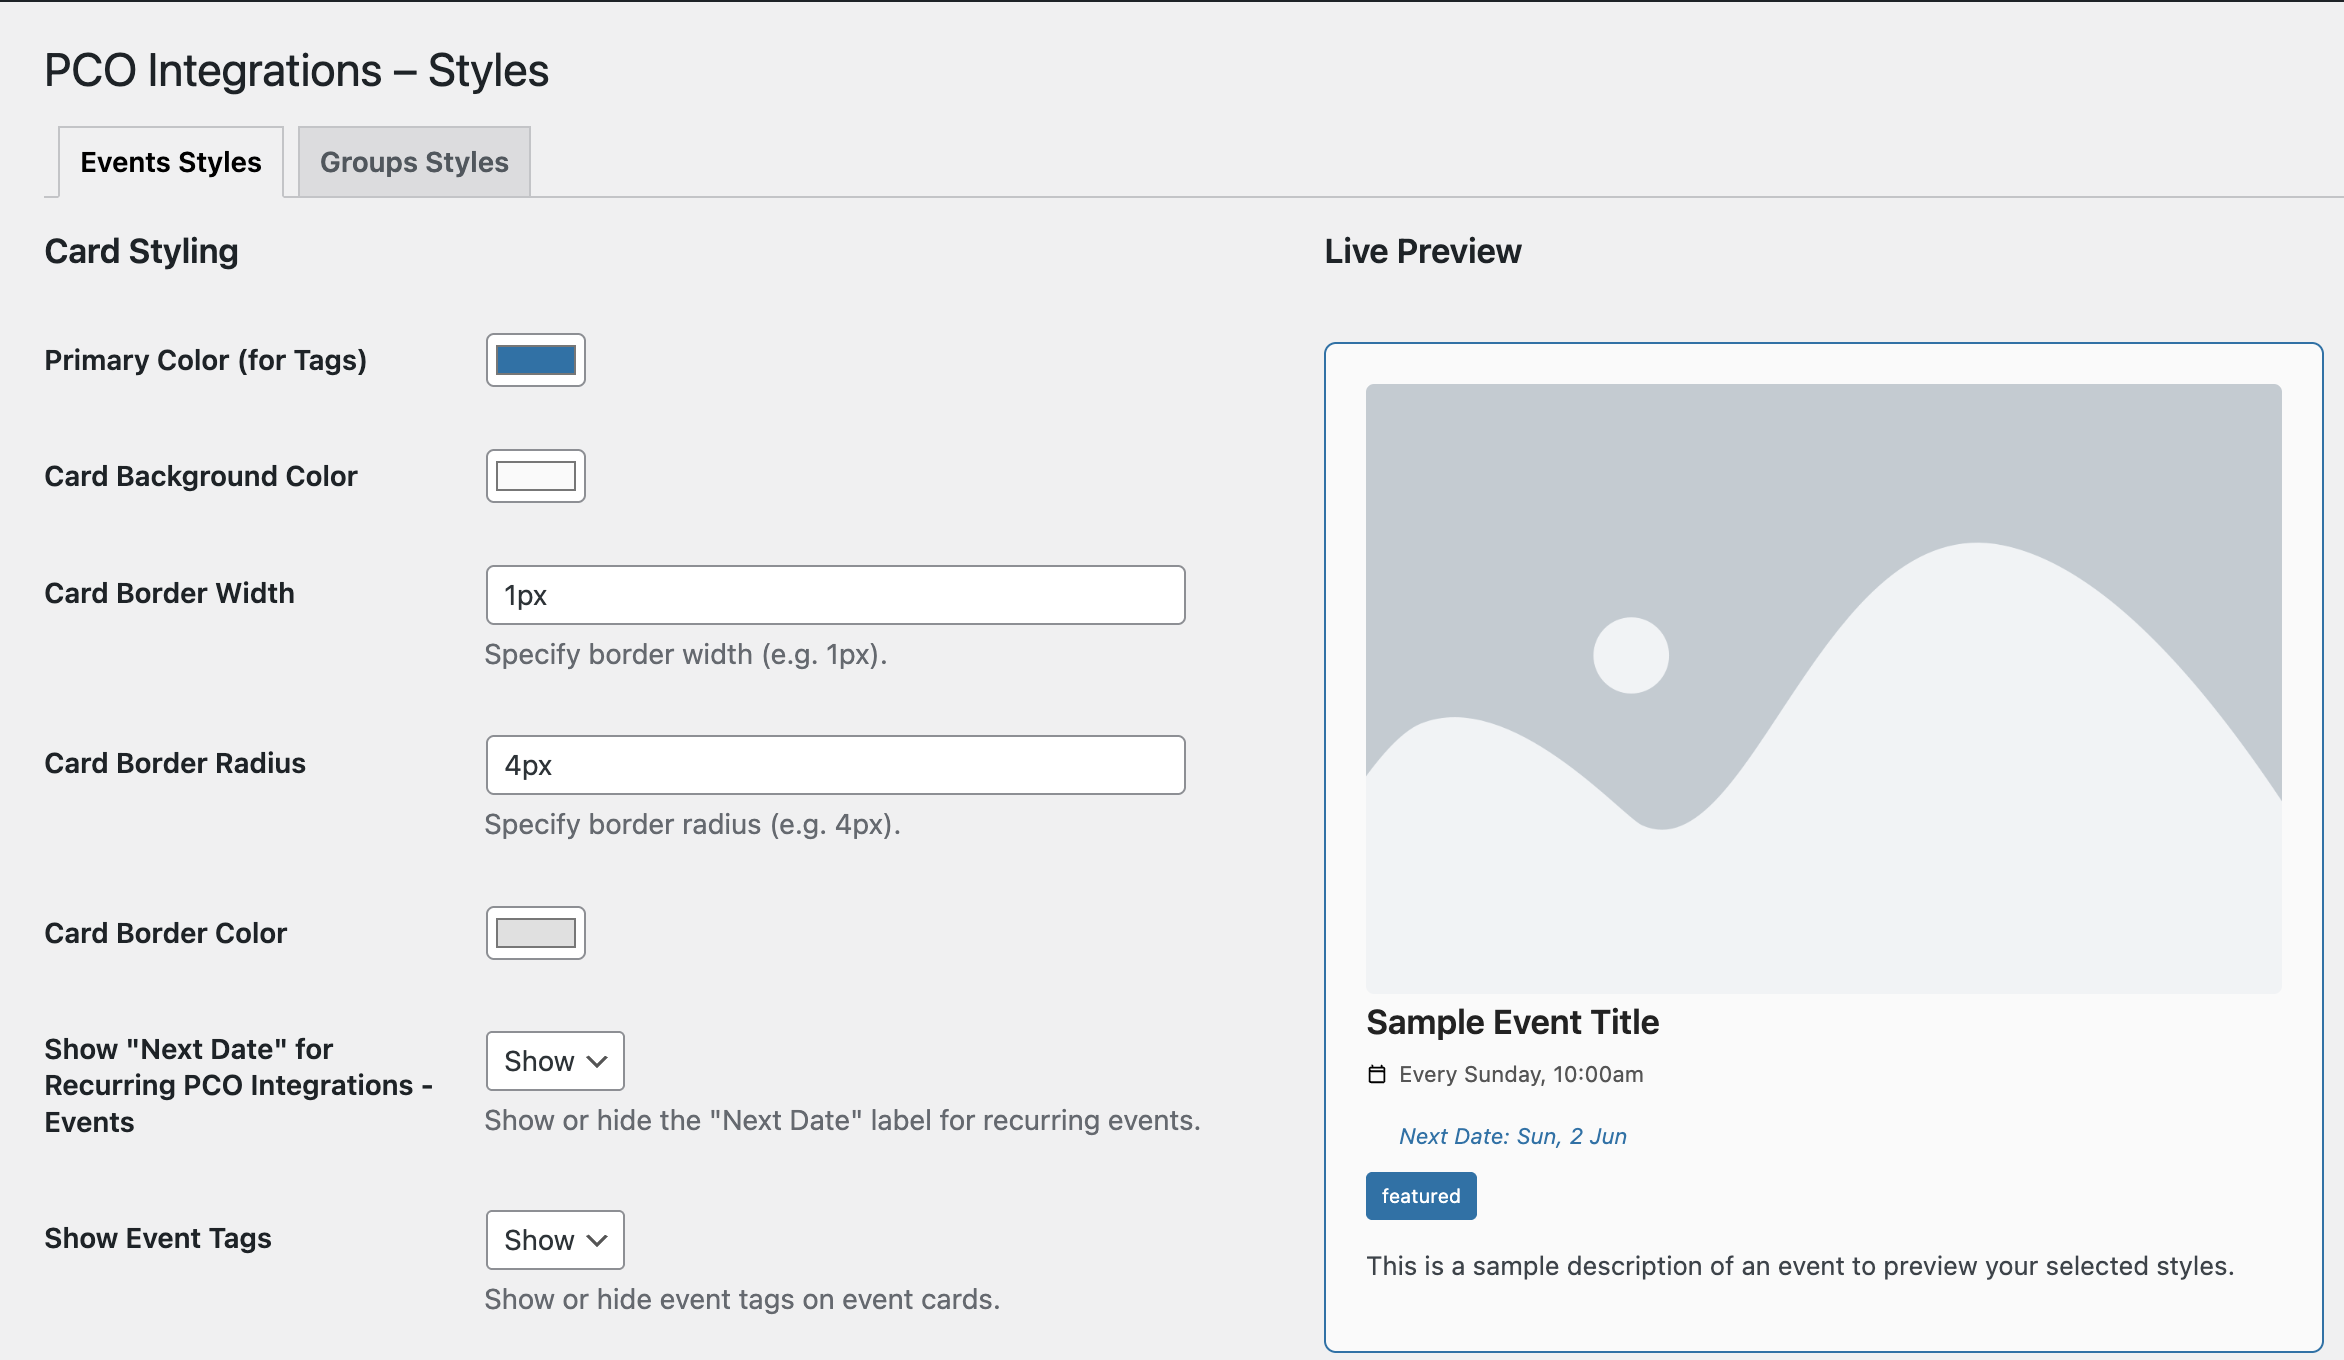Click the PCO Integrations – Styles page title
This screenshot has width=2344, height=1360.
point(297,71)
